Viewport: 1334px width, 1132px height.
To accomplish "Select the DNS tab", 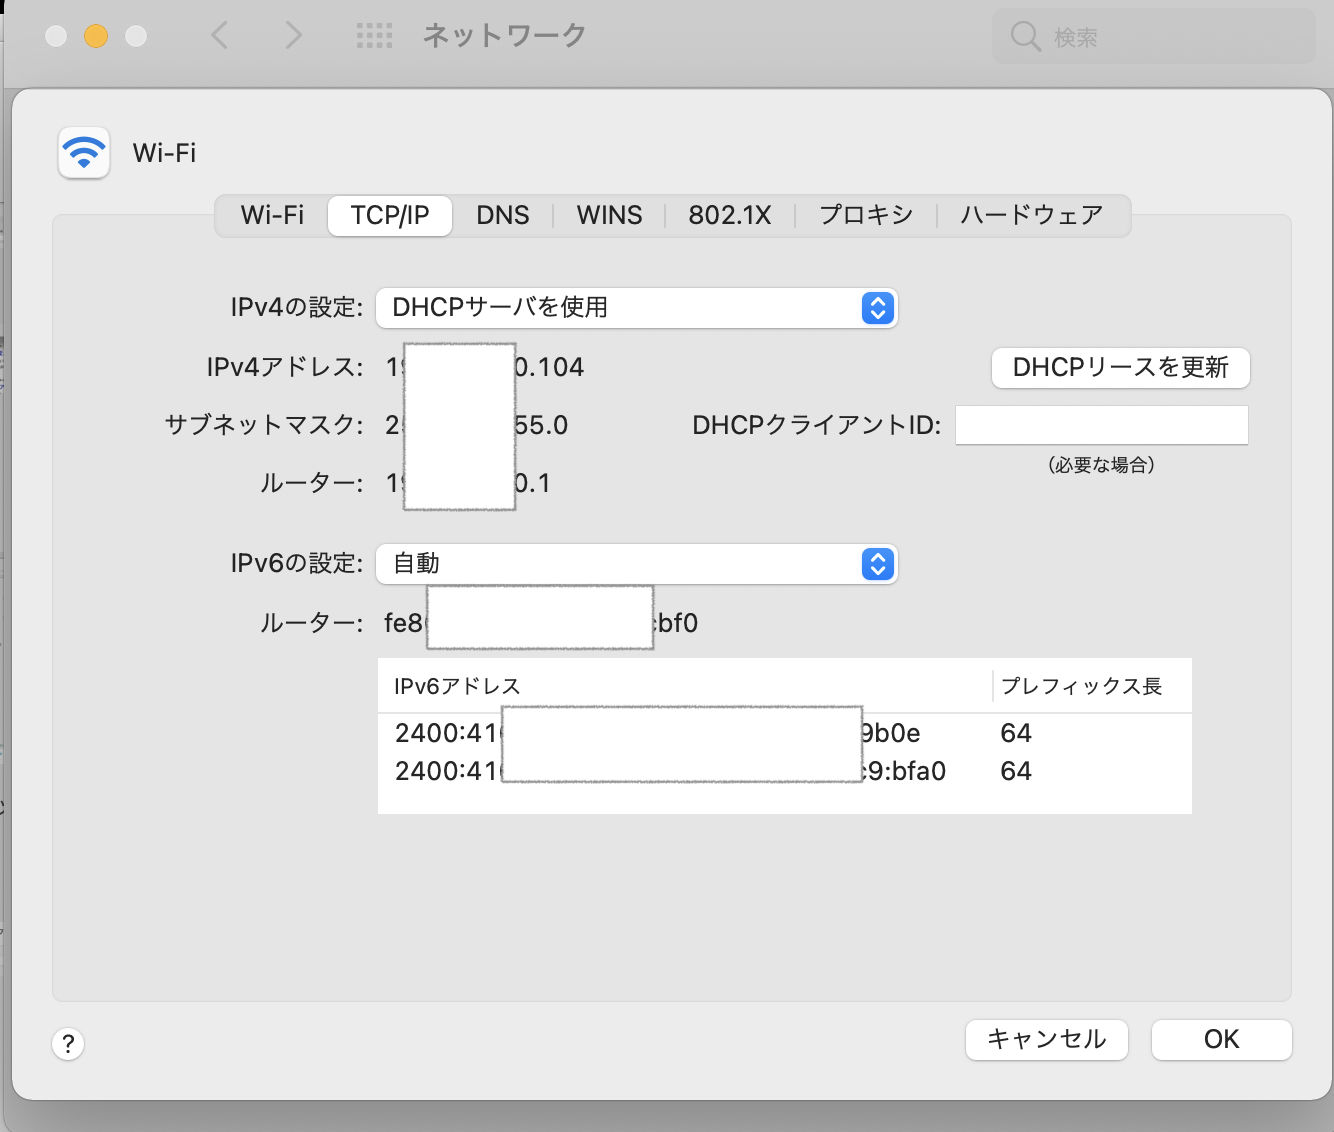I will [502, 216].
